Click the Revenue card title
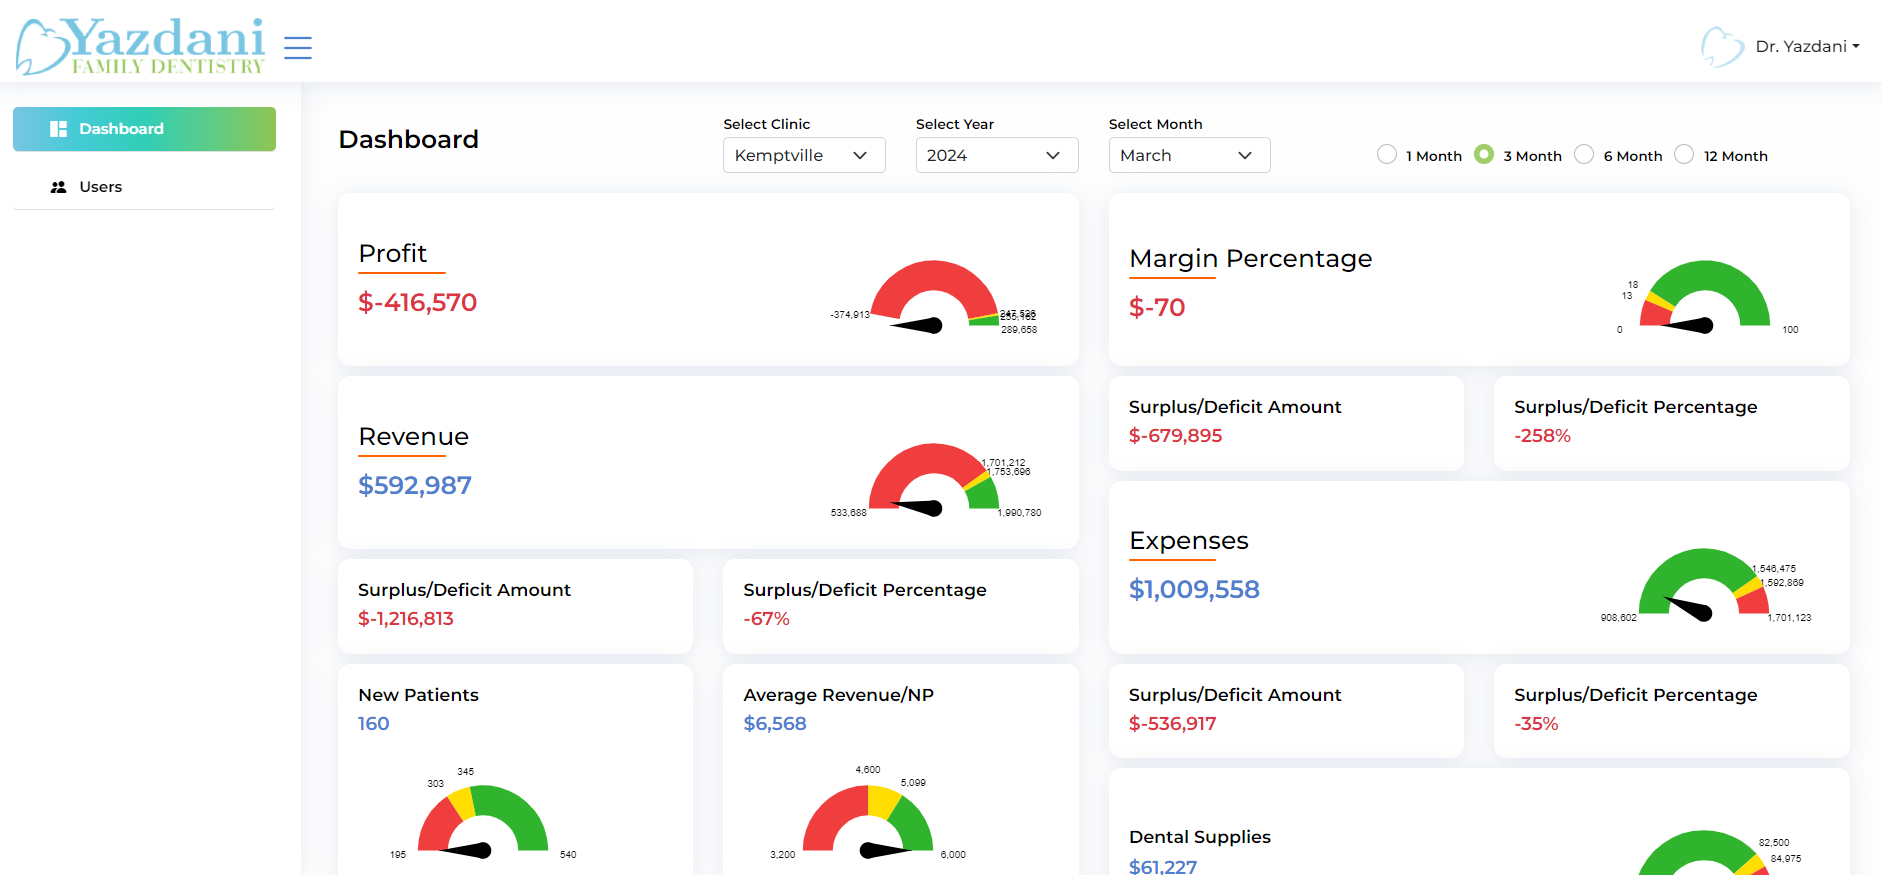 (414, 436)
